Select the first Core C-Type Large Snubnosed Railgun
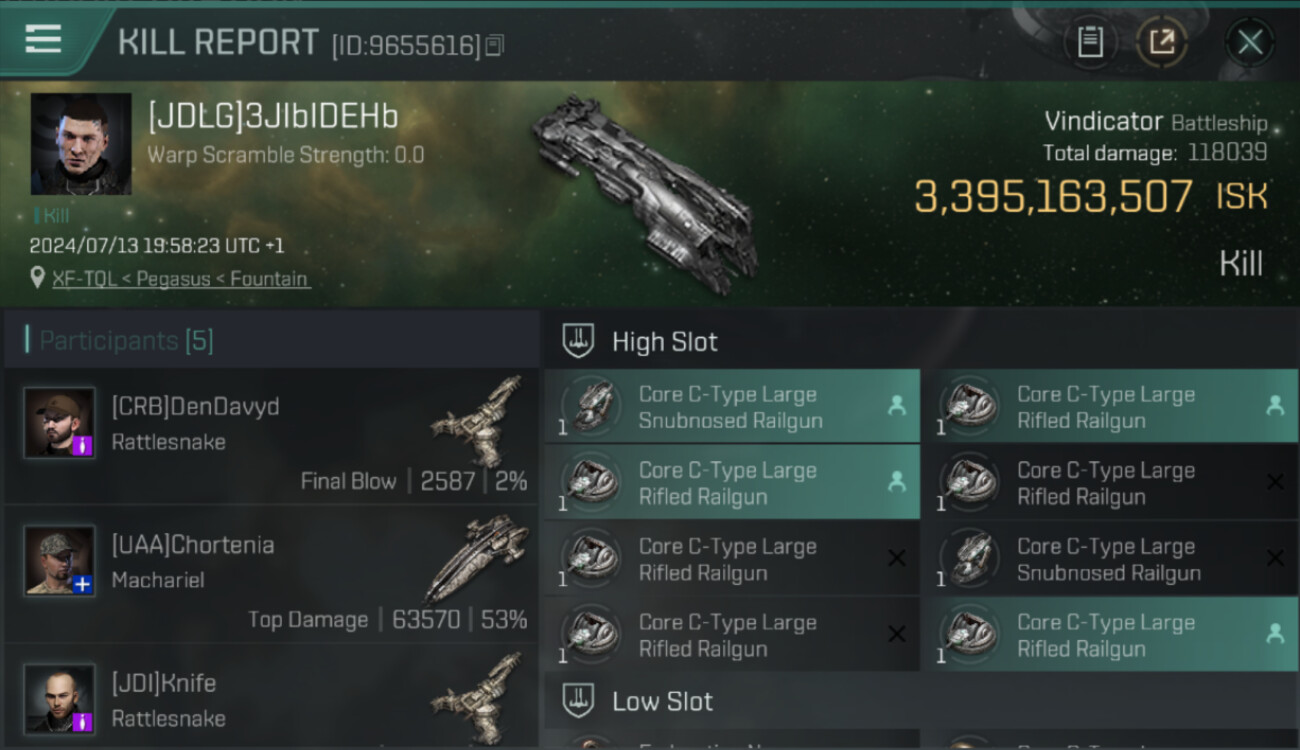Screen dimensions: 1300x750 tap(732, 407)
